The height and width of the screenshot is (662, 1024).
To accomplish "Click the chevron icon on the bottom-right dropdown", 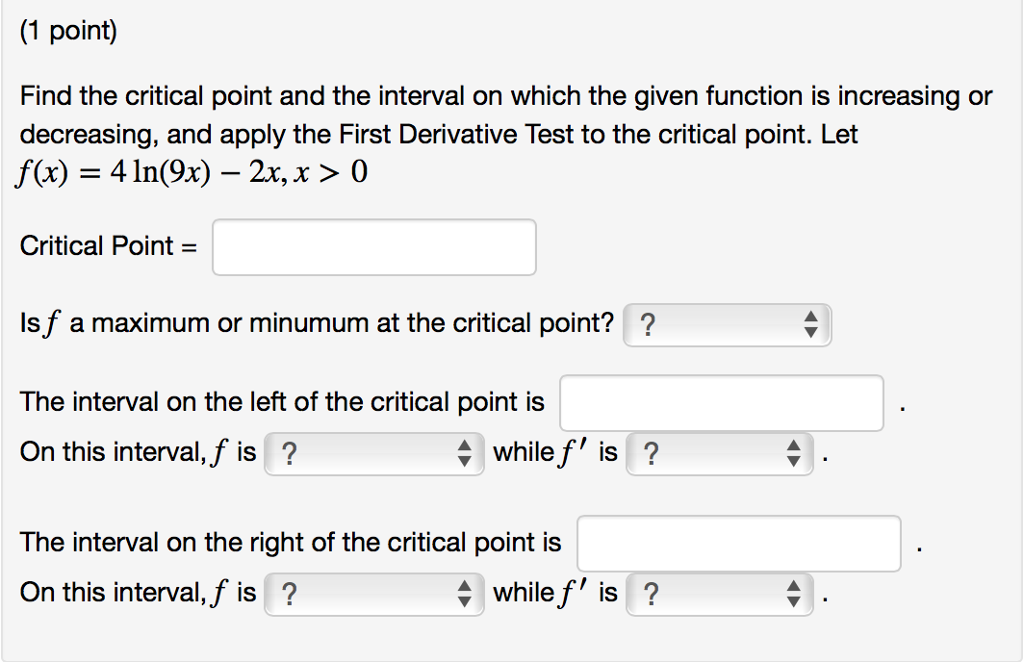I will (793, 593).
